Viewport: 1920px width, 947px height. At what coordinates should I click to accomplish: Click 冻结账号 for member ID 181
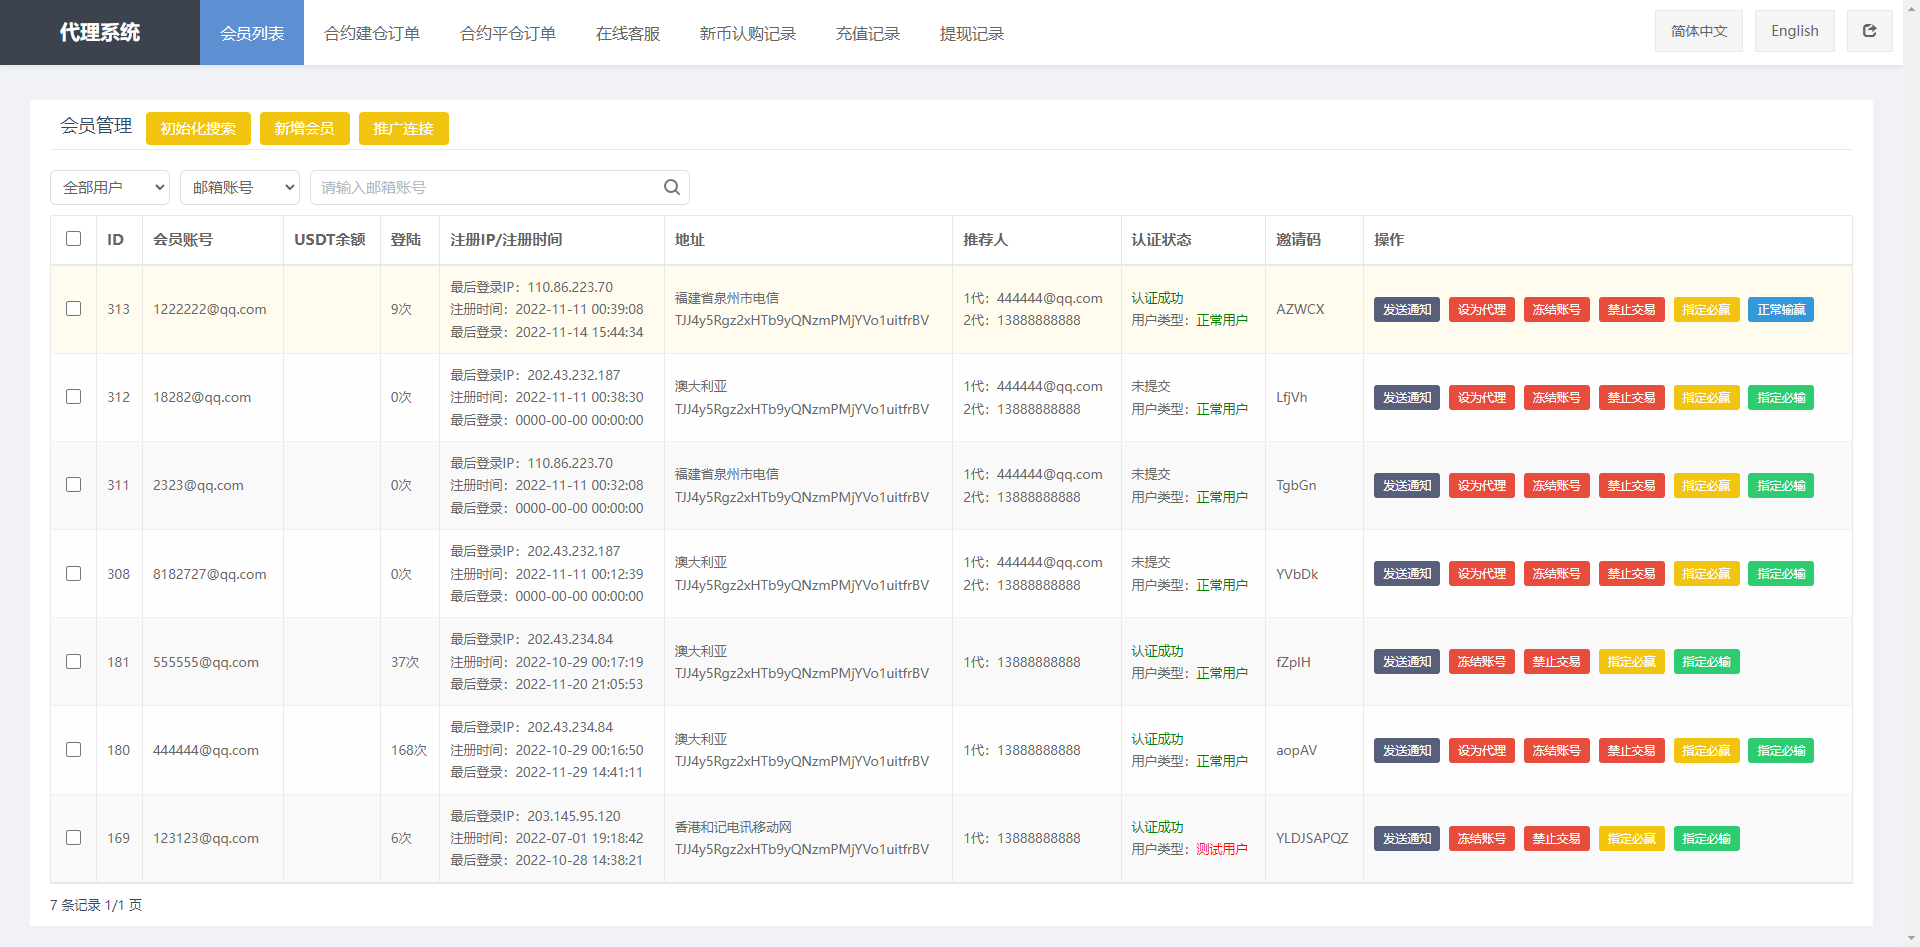pyautogui.click(x=1482, y=662)
